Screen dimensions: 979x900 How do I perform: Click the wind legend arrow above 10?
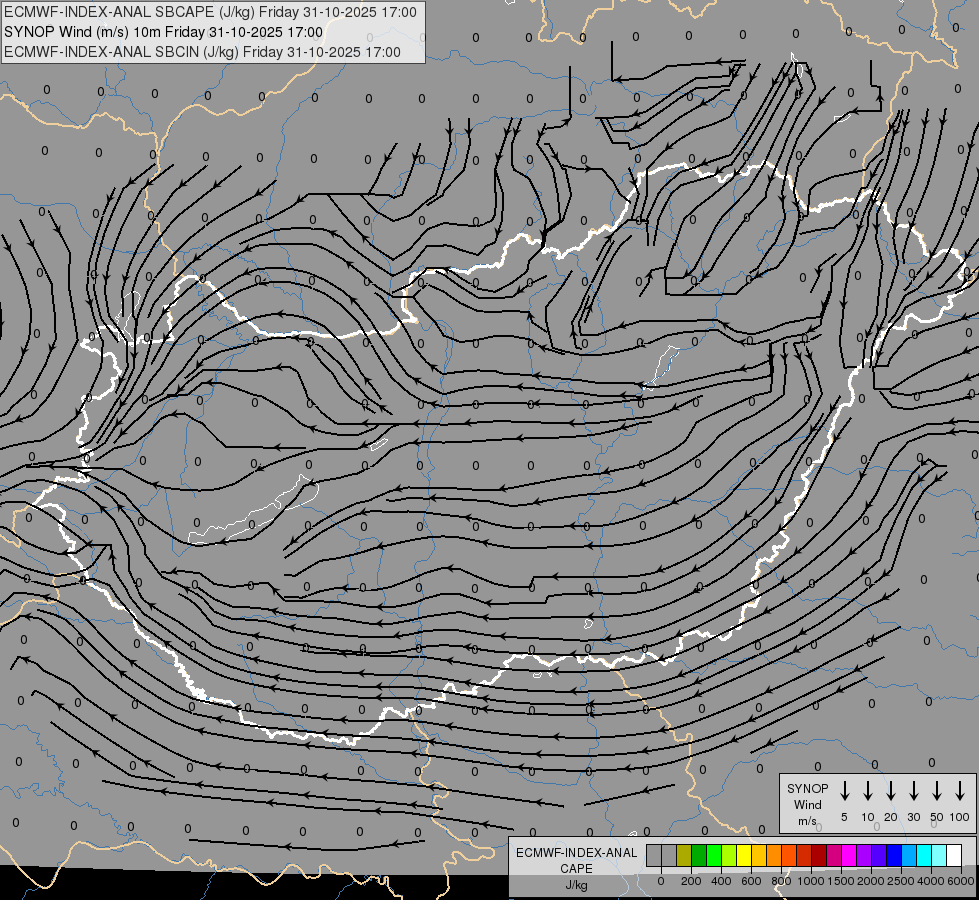point(868,790)
